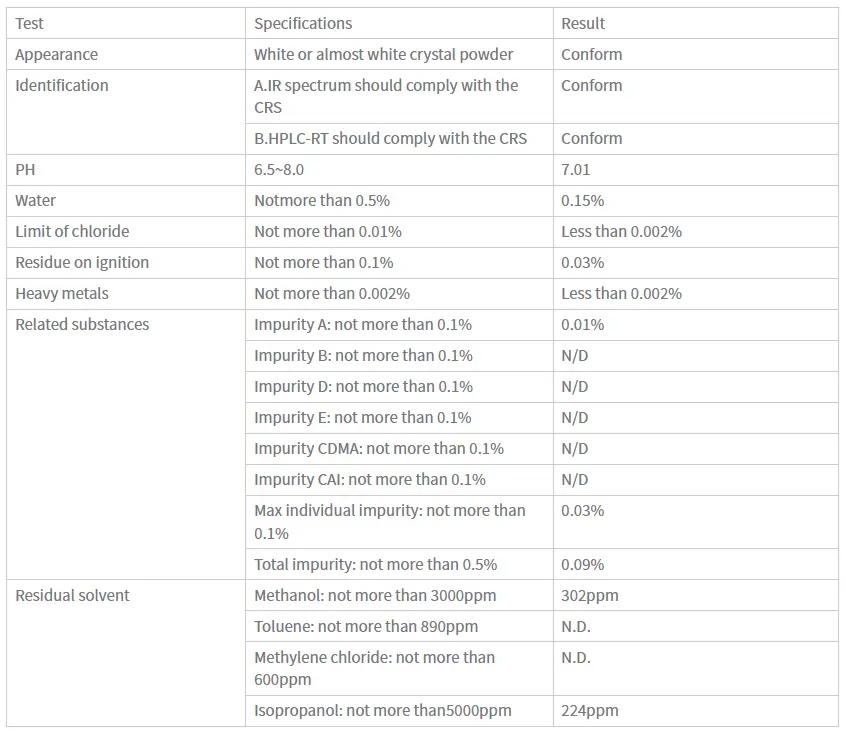Click the Methanol result 302ppm
Image resolution: width=846 pixels, height=735 pixels.
pyautogui.click(x=590, y=595)
